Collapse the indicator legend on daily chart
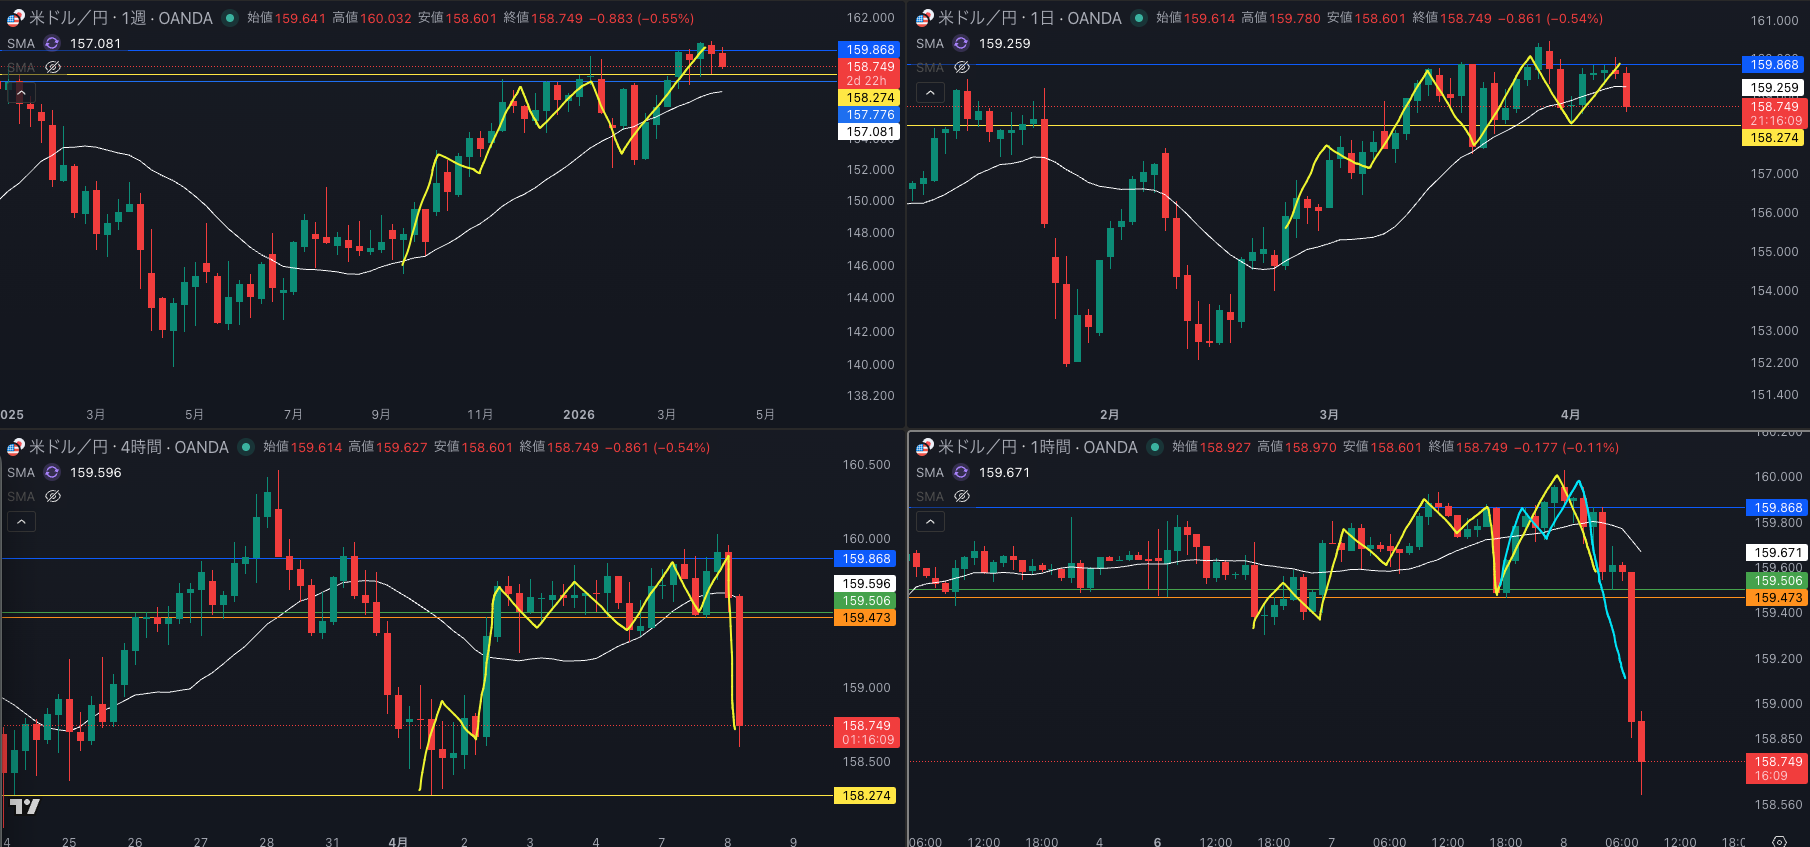The width and height of the screenshot is (1810, 847). pyautogui.click(x=930, y=92)
